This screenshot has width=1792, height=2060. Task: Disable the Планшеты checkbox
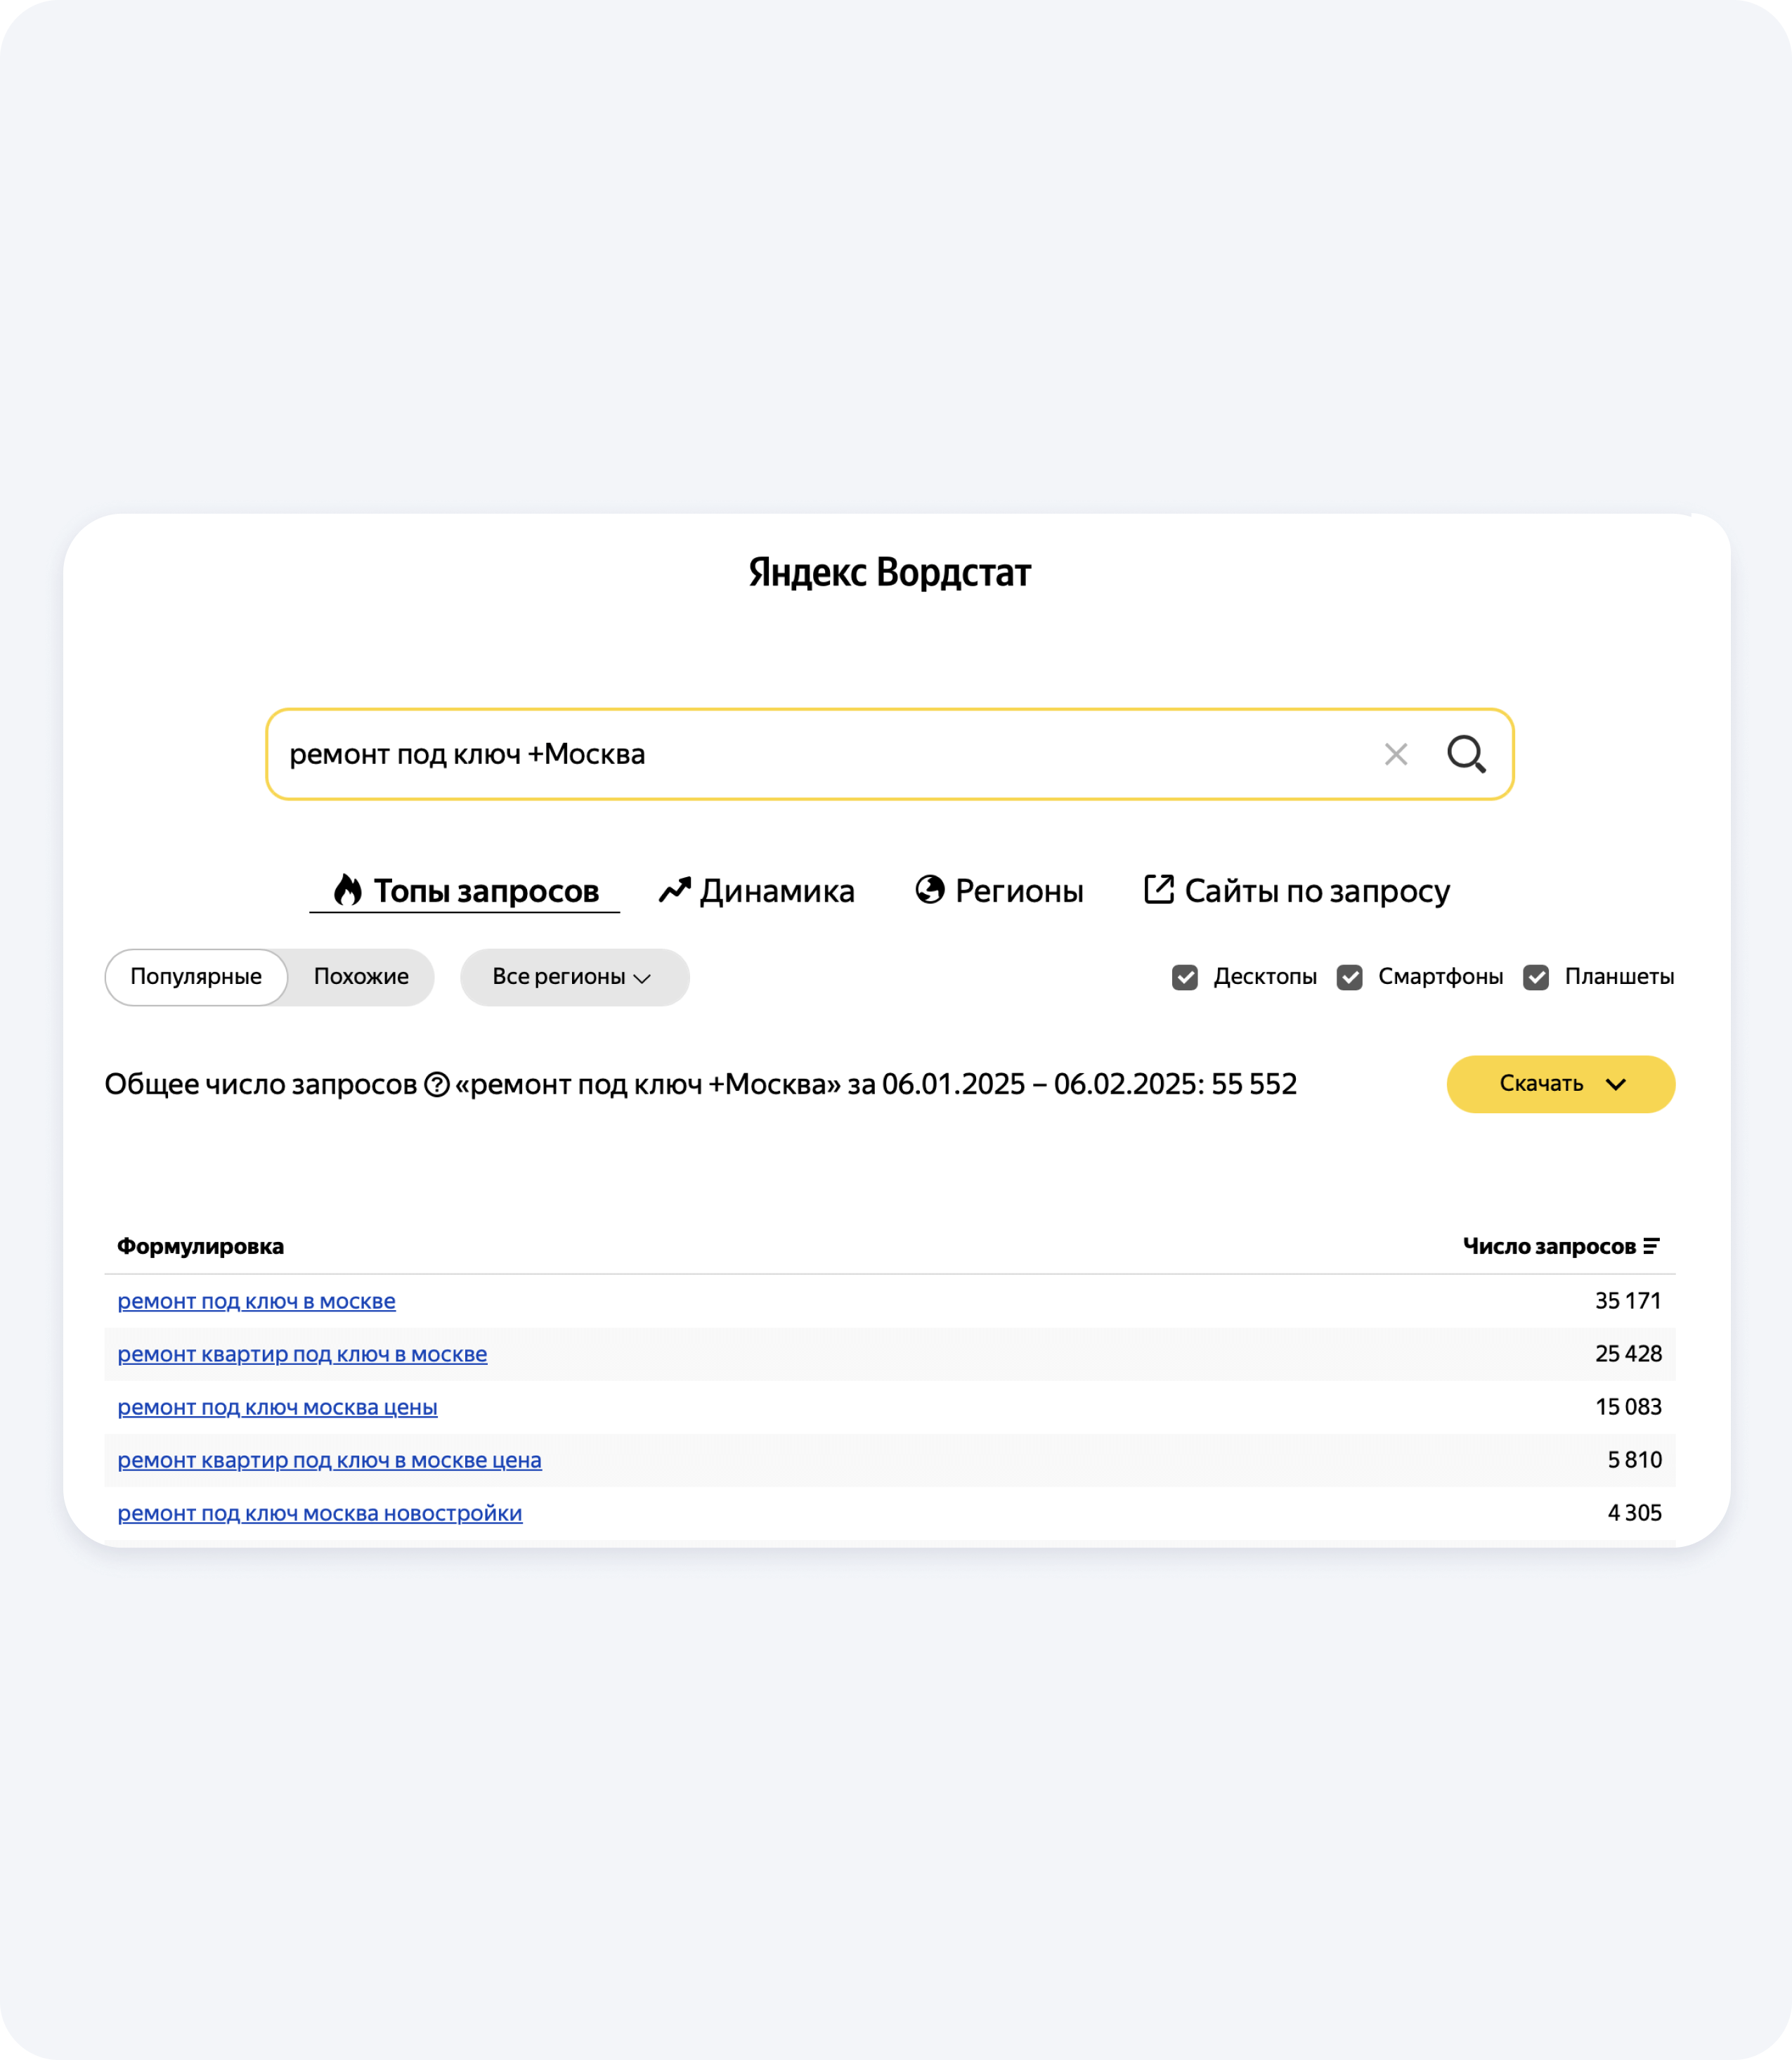tap(1536, 977)
